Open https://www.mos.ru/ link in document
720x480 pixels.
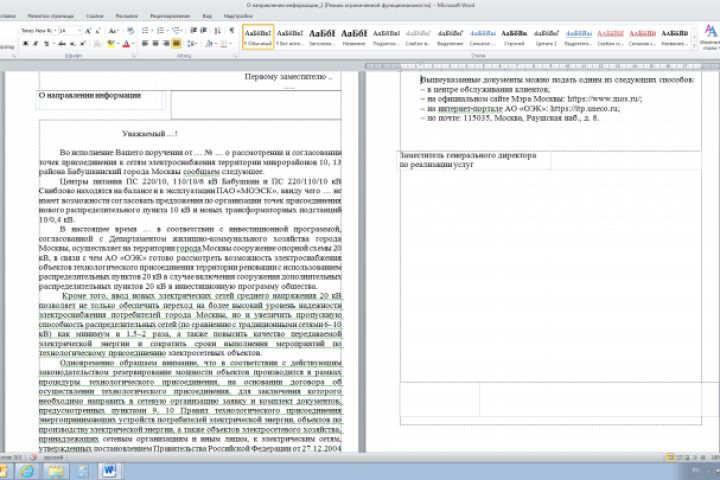[604, 99]
